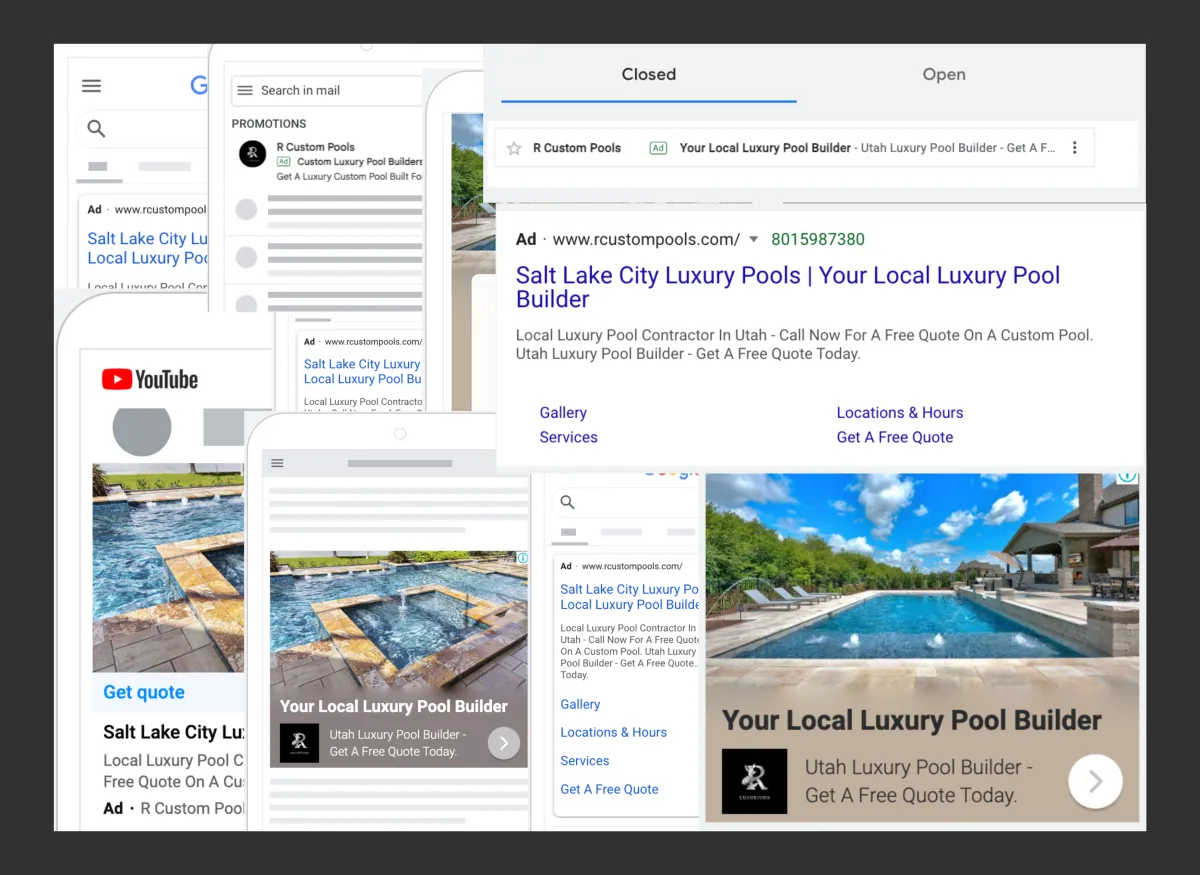Click search magnifier icon in top-left Google mockup
Screen dimensions: 1200x875
96,128
